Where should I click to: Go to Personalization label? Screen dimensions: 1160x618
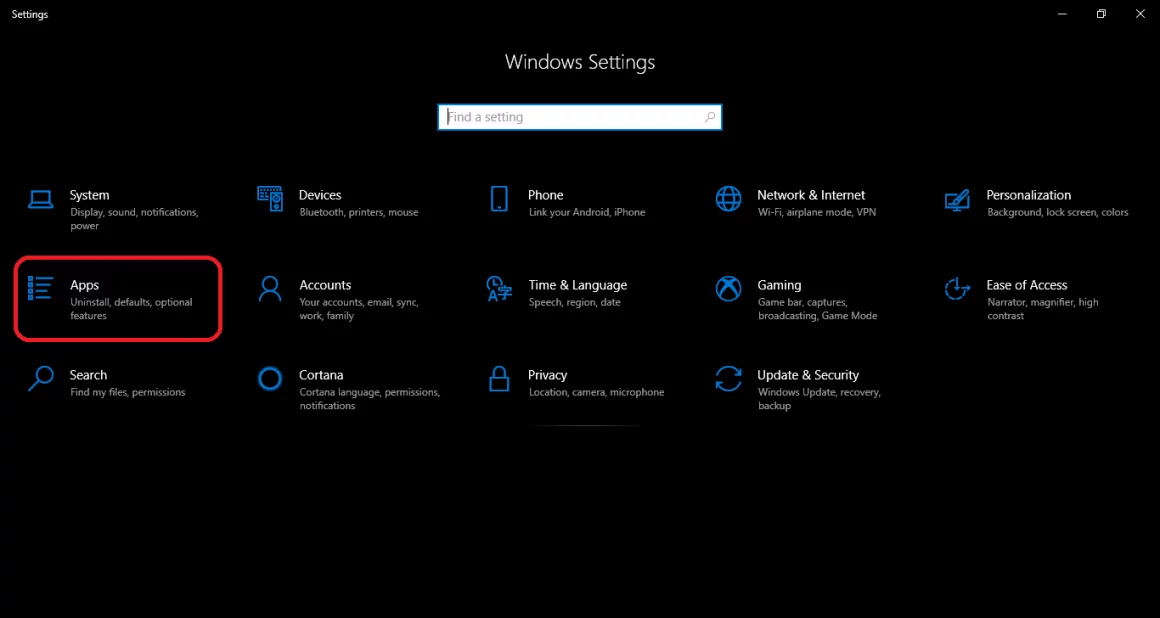click(1028, 195)
